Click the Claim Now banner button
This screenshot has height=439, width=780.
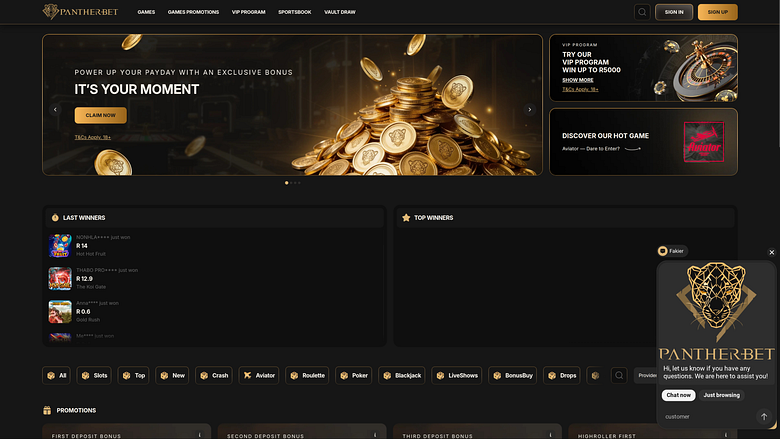tap(100, 115)
